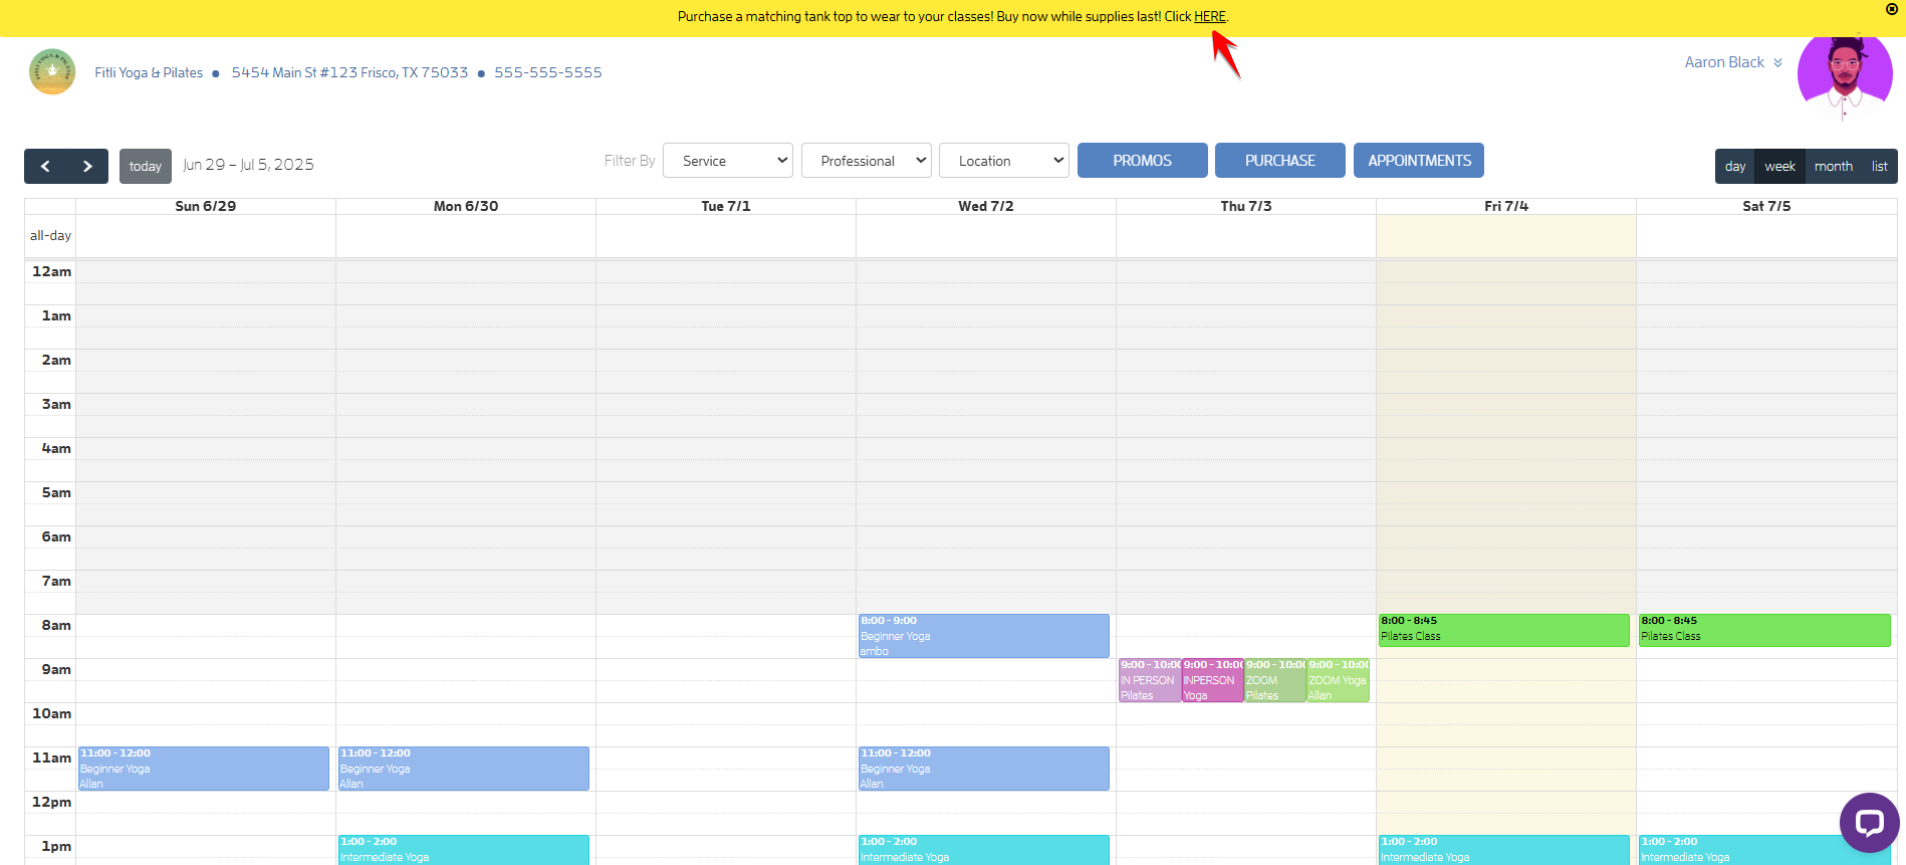Click the previous week arrow button
Screen dimensions: 1906x865
point(45,166)
